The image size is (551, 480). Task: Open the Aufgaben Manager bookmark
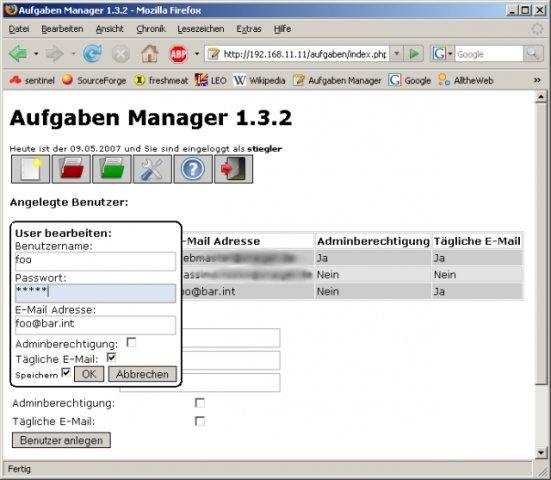pyautogui.click(x=337, y=80)
